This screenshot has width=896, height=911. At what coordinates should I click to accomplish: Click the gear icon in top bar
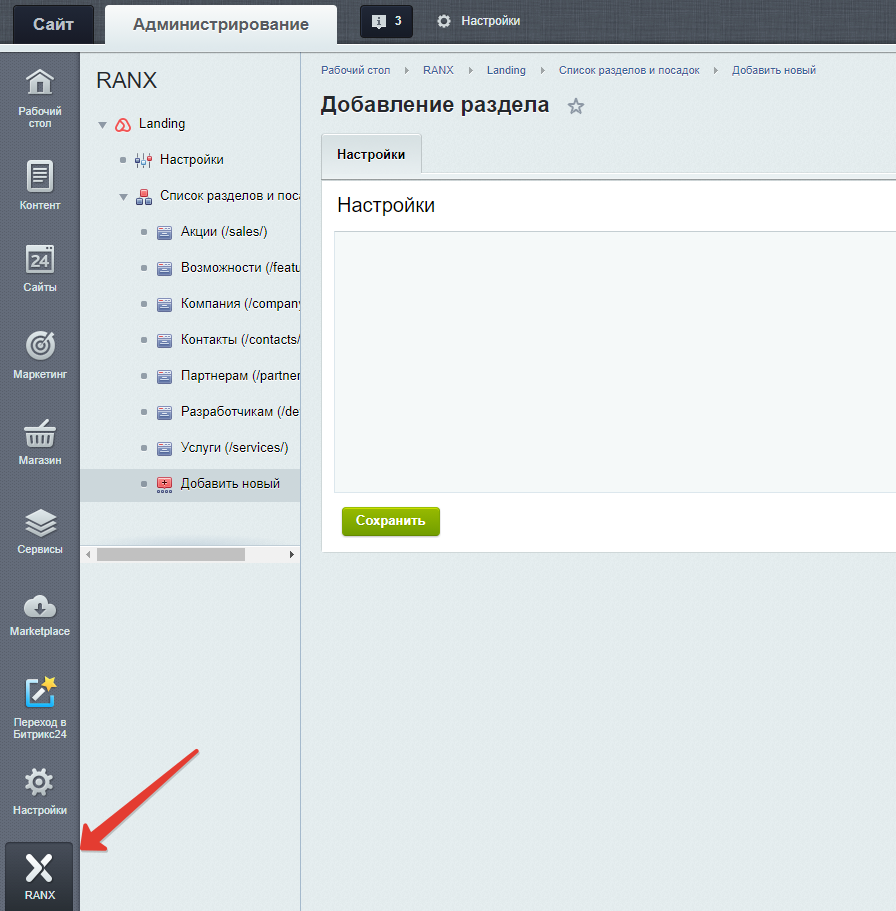444,21
